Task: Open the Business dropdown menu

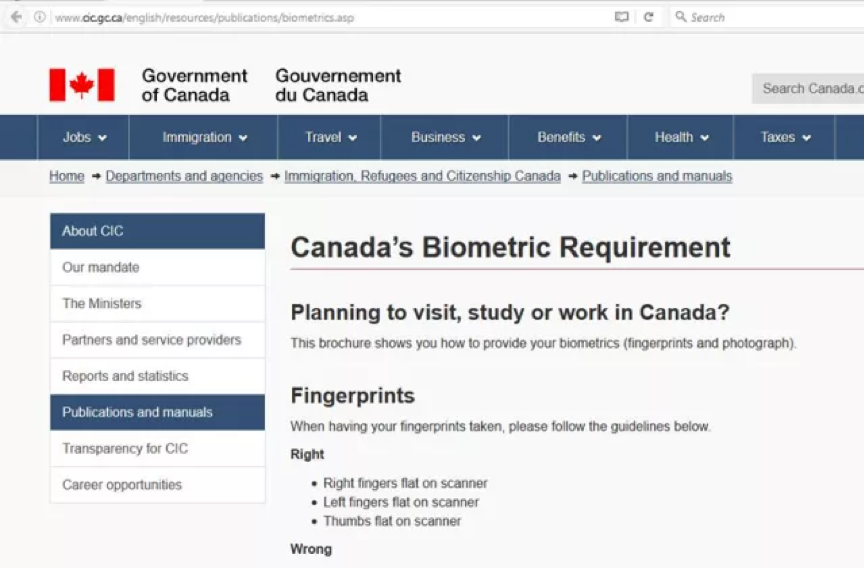Action: pos(445,137)
